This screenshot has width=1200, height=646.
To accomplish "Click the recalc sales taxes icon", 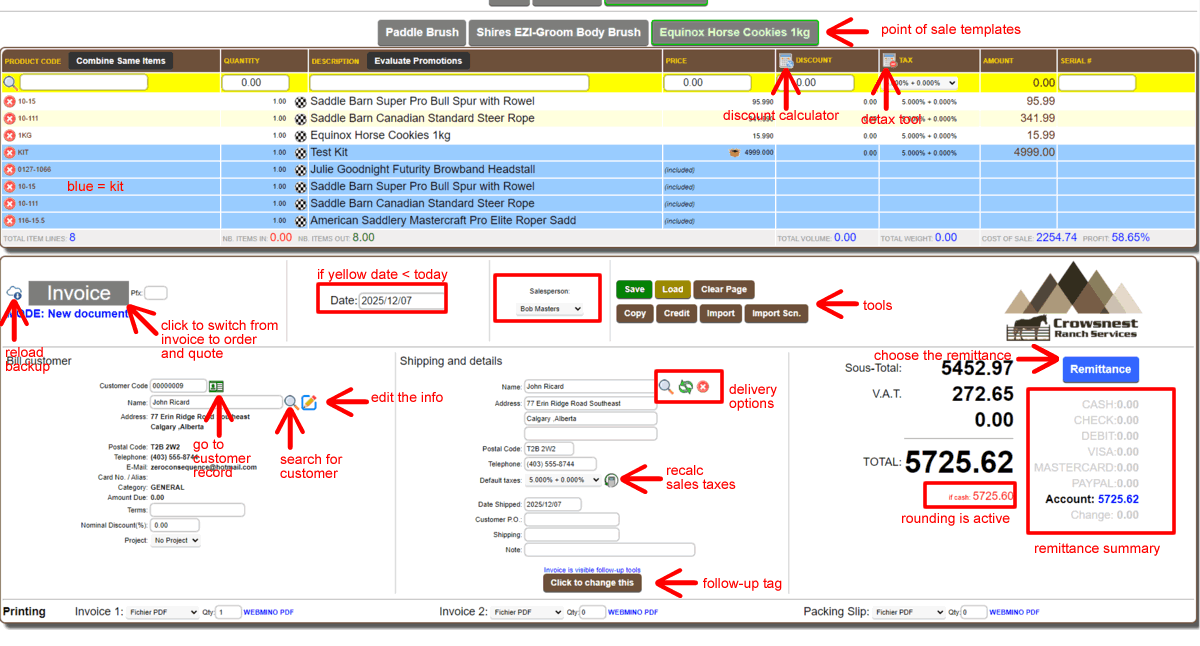I will (x=612, y=480).
